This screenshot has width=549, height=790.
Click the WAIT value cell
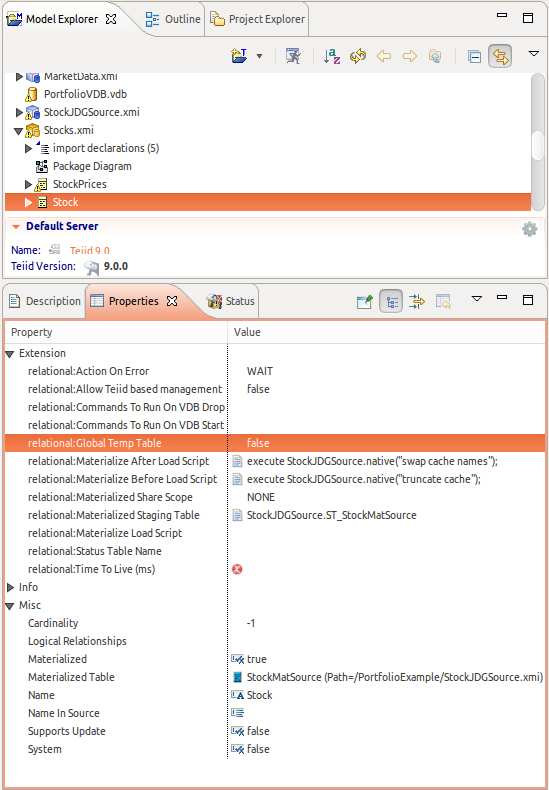click(x=260, y=371)
